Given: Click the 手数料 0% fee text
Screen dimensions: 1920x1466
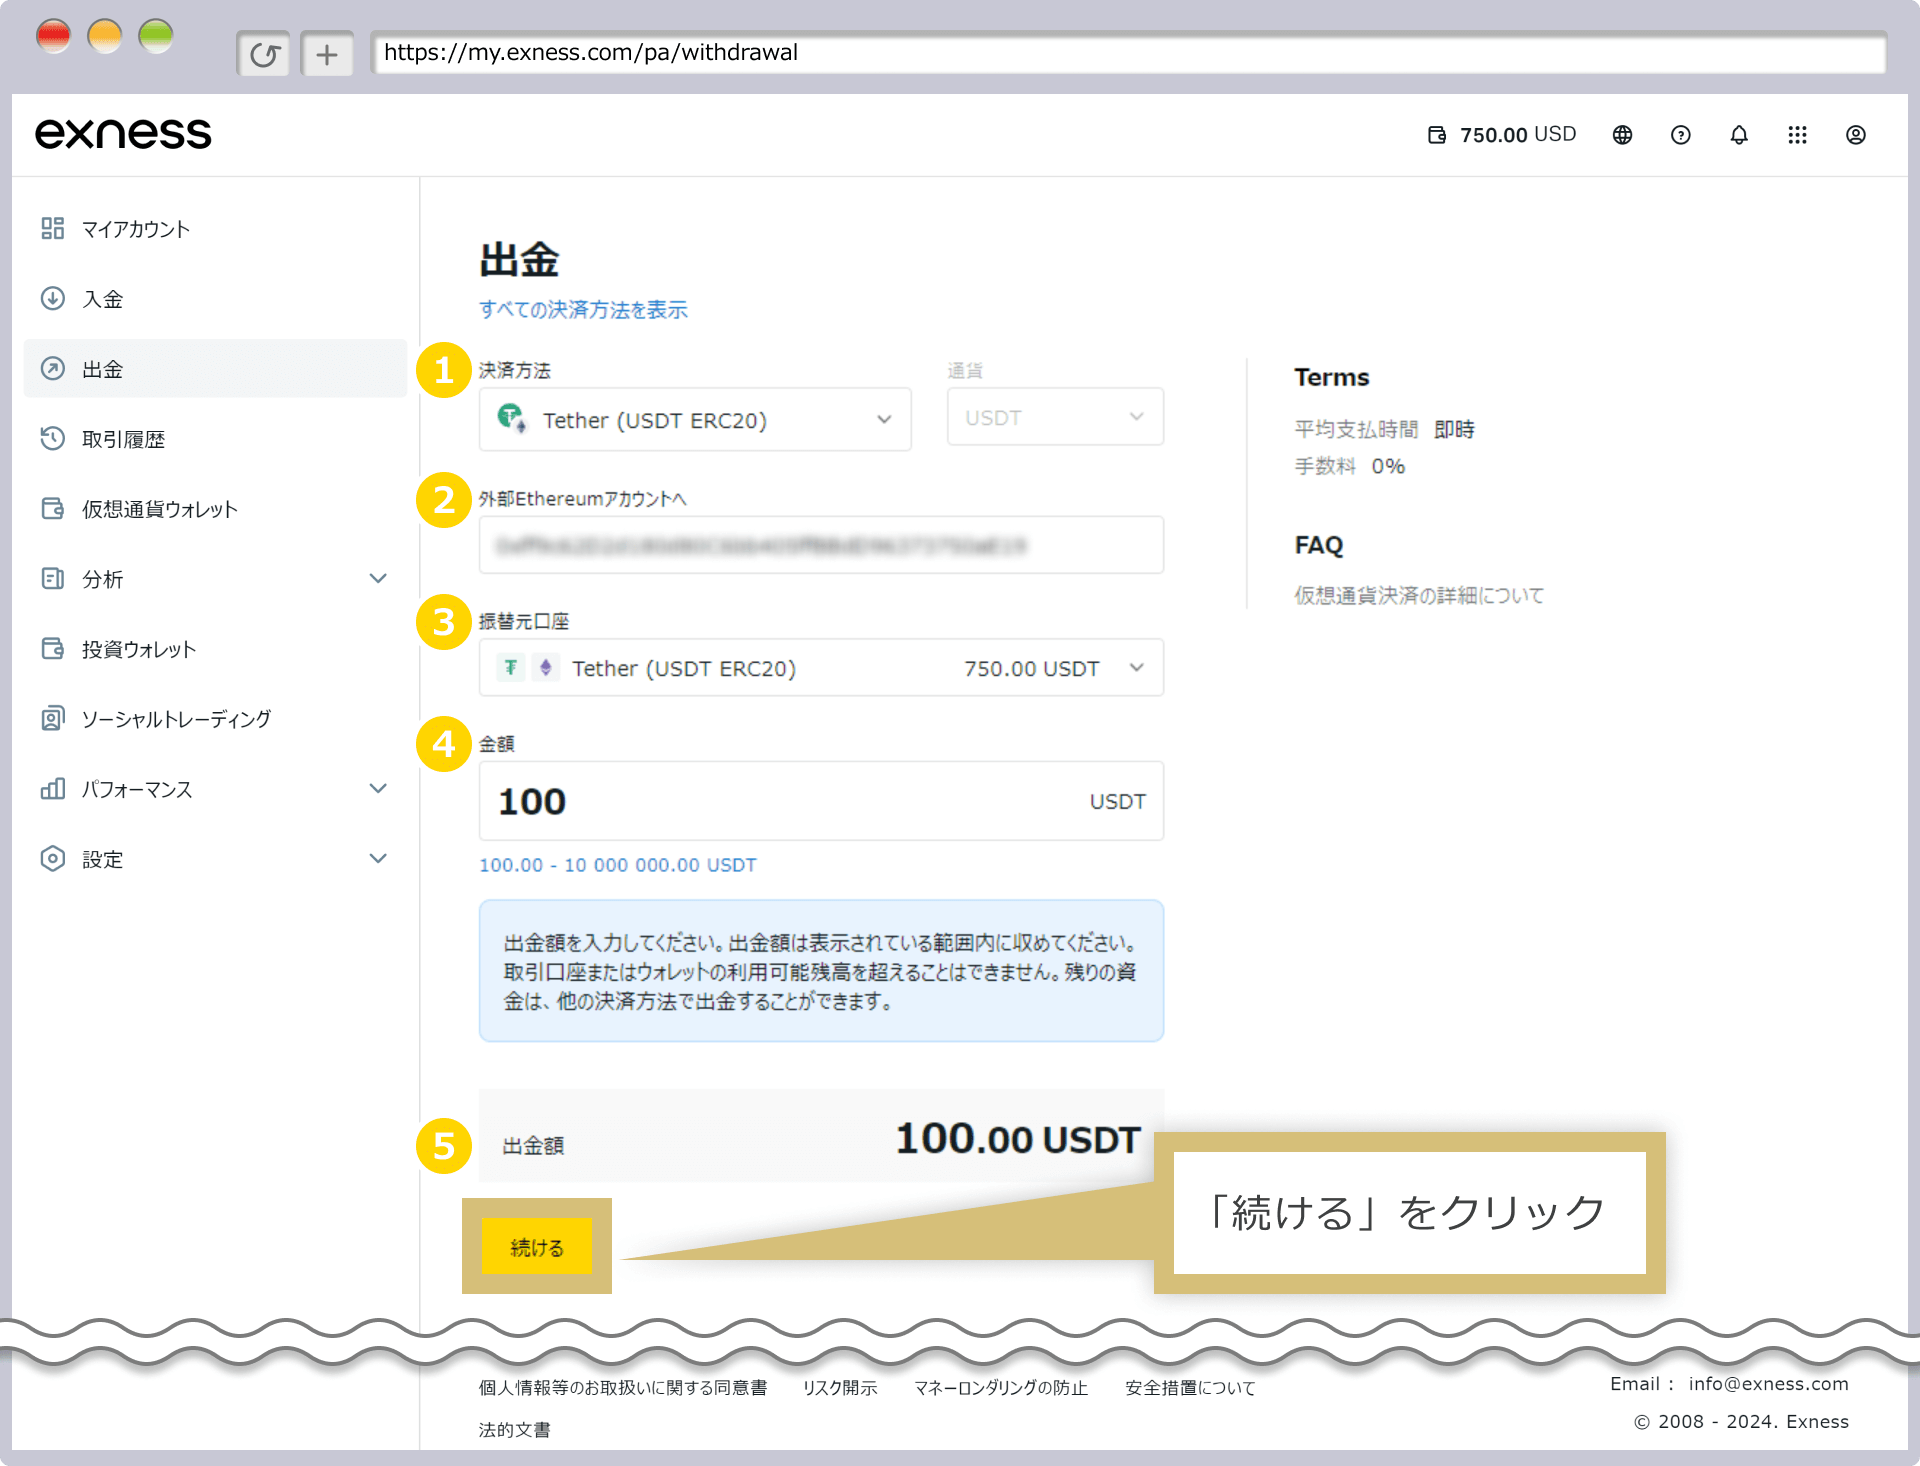Looking at the screenshot, I should click(x=1350, y=466).
